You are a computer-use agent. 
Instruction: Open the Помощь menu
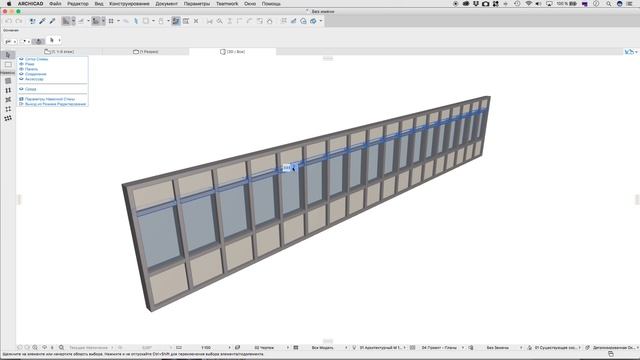click(x=271, y=4)
